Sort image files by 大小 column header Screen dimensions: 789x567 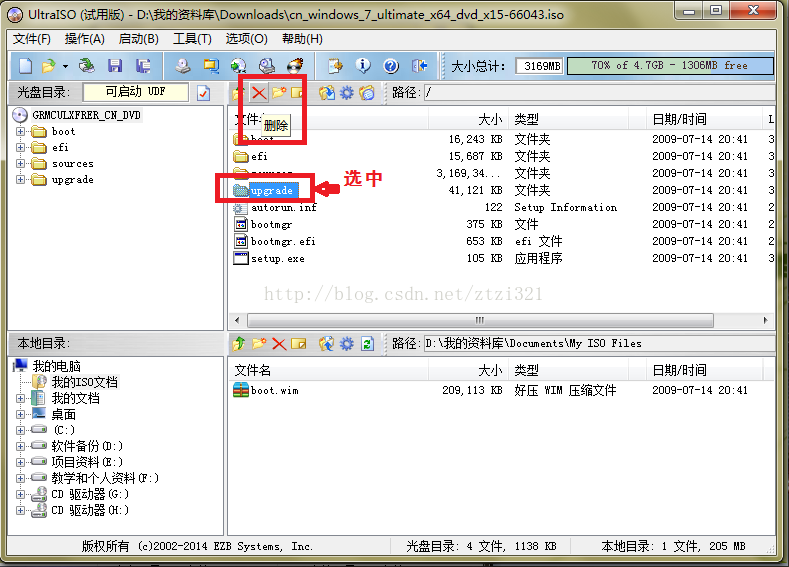(x=467, y=119)
